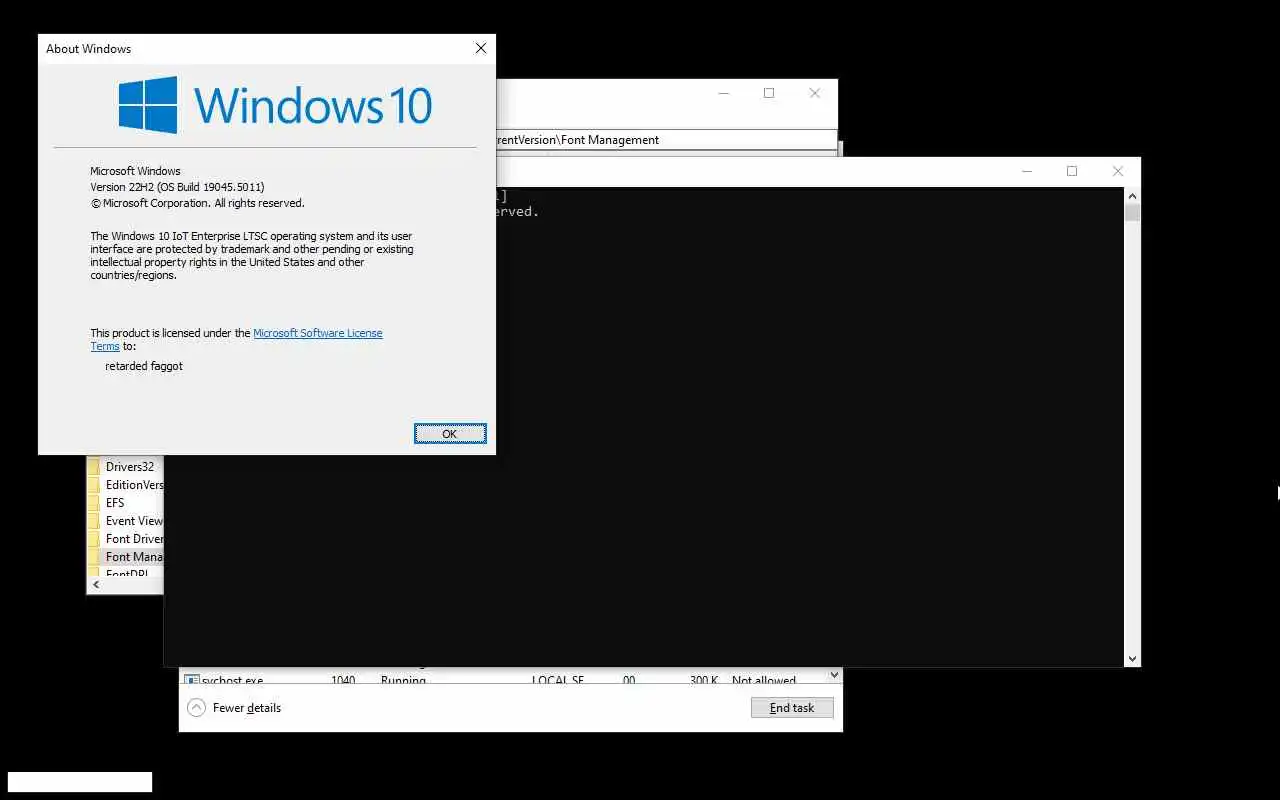
Task: Click the folder icon next to Font Driver
Action: pyautogui.click(x=94, y=539)
